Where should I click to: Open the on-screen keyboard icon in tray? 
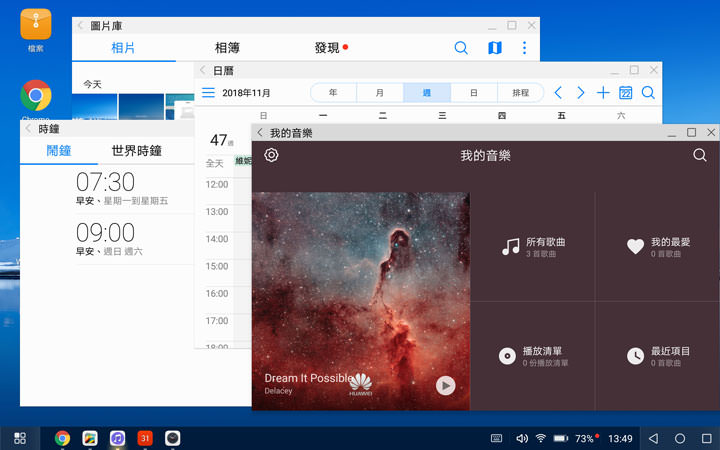(496, 439)
